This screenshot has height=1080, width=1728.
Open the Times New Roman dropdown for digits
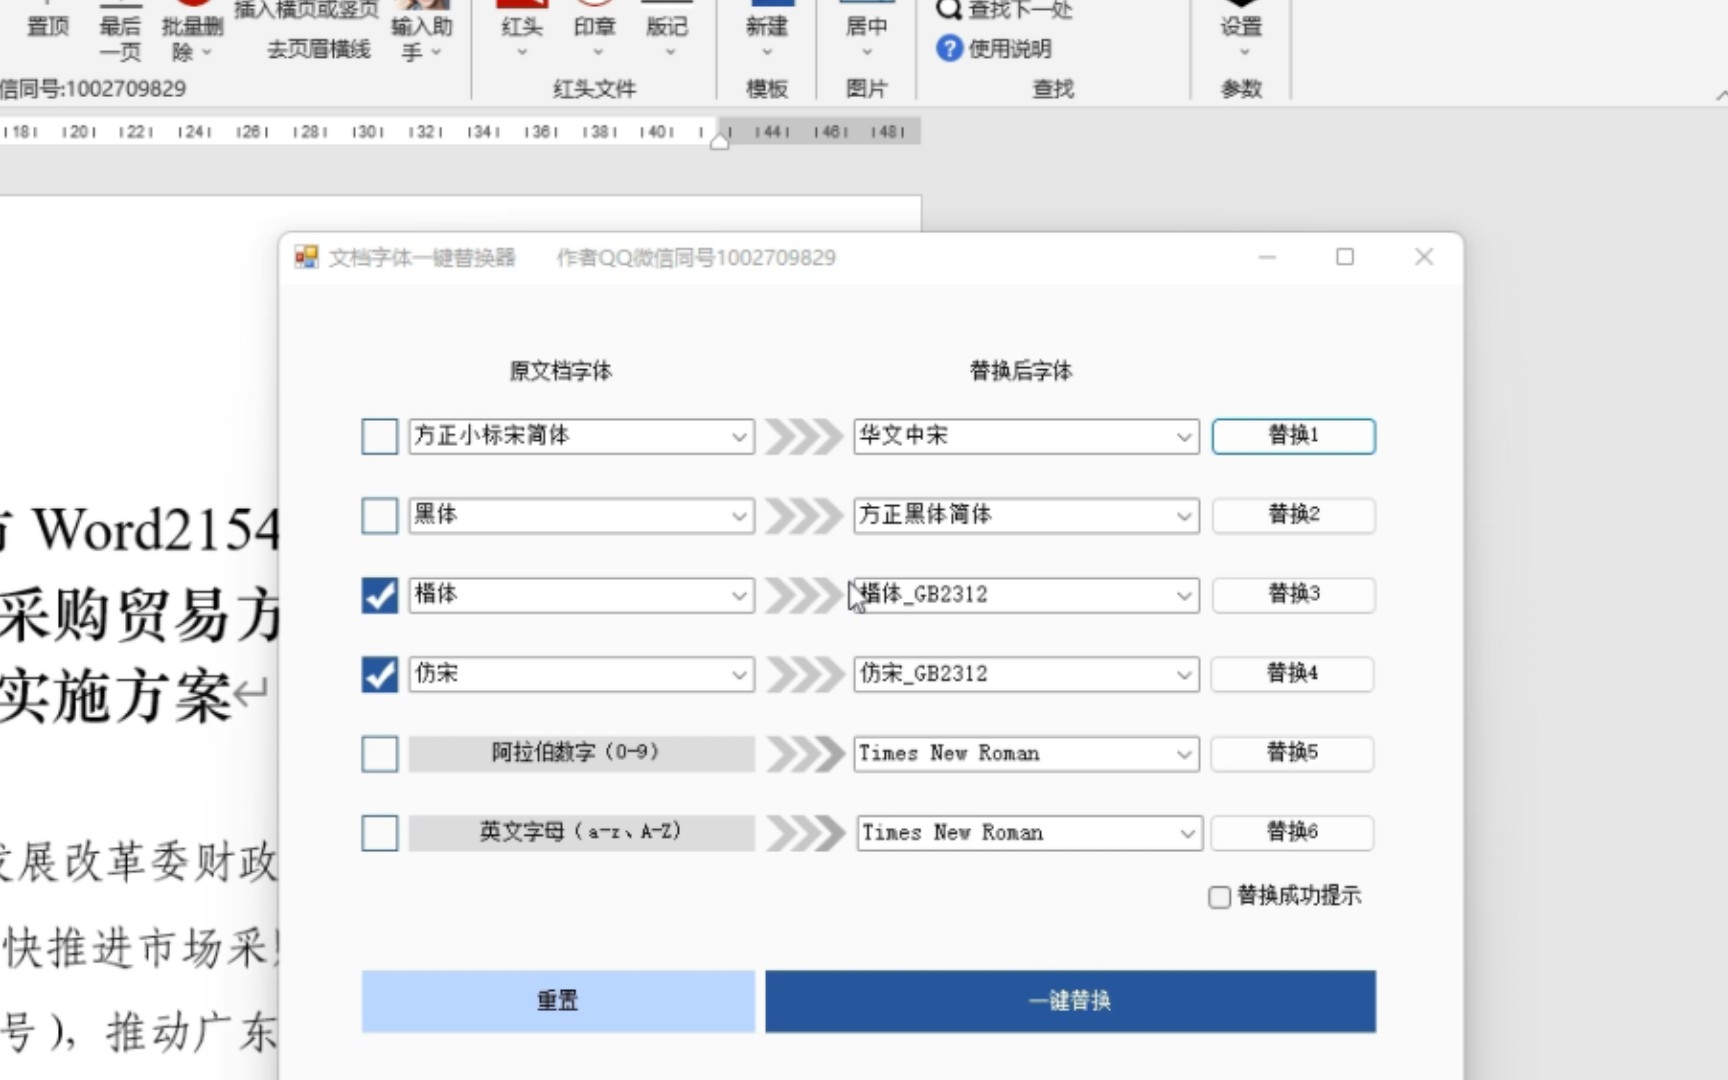1185,753
